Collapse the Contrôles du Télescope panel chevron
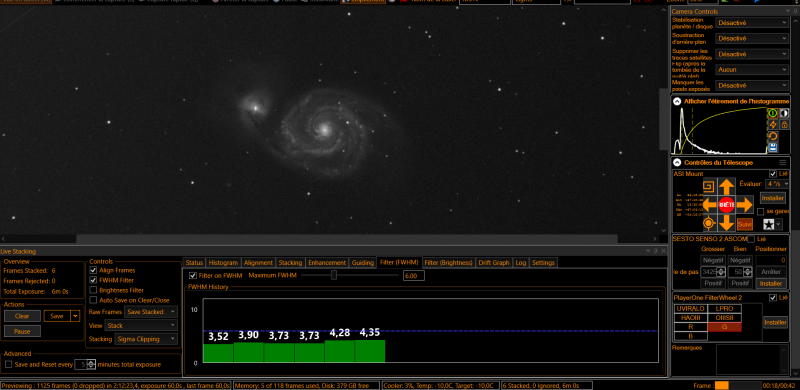Screen dimensions: 800x390 click(677, 162)
